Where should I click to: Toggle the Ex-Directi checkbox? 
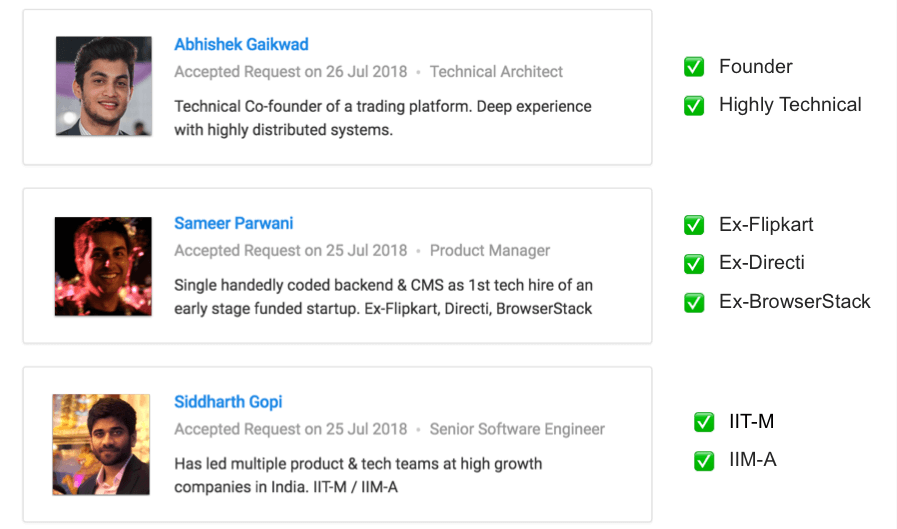694,264
